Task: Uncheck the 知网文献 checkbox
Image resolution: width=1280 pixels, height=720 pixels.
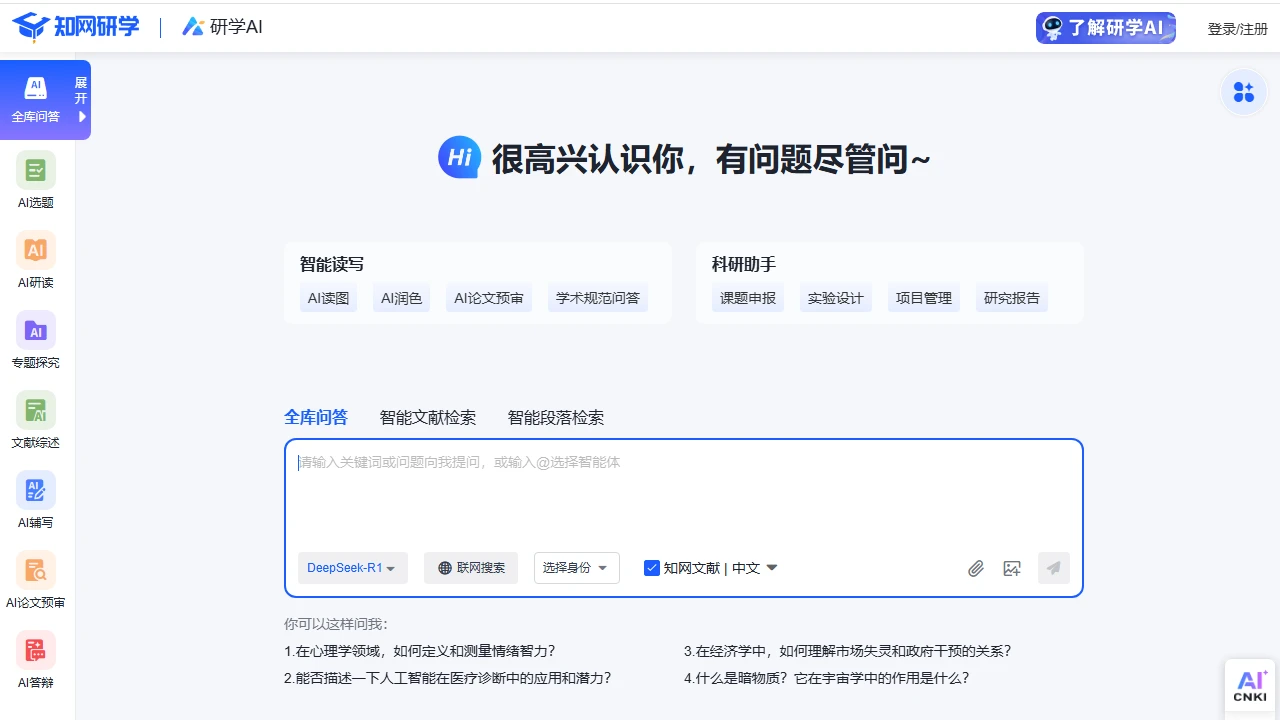Action: pos(651,567)
